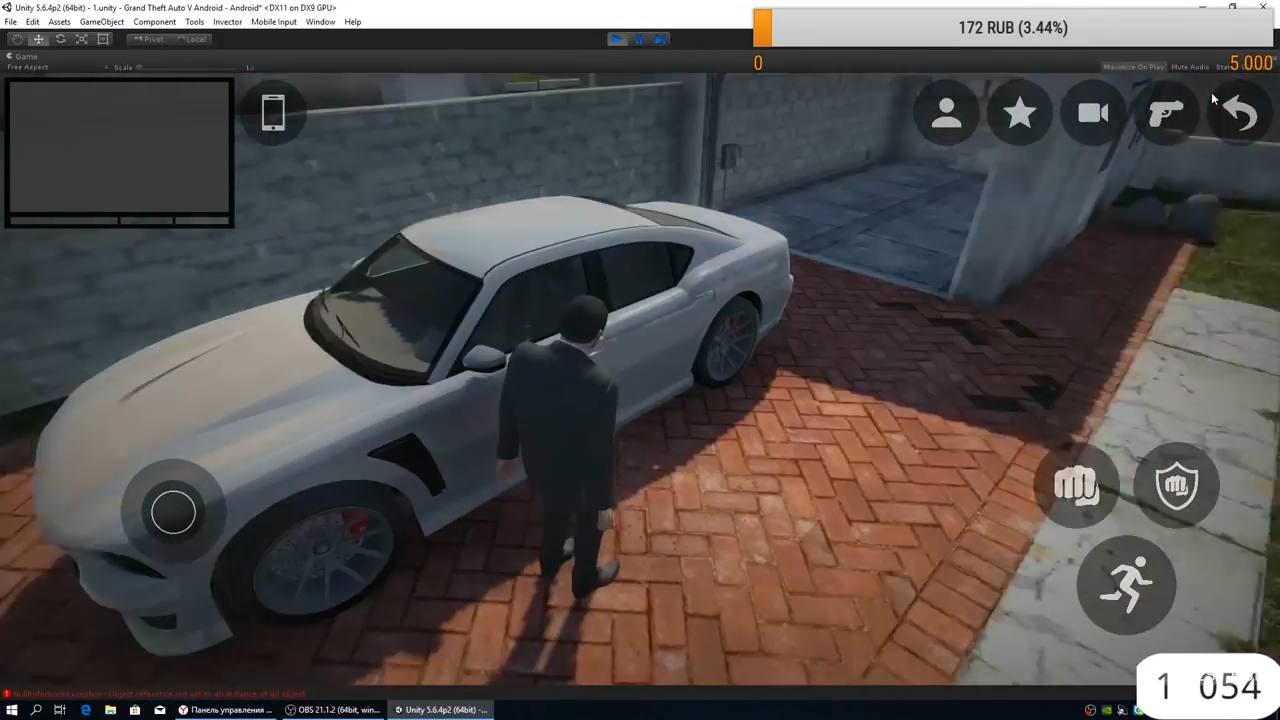Click the 172 RUB donation progress bar
This screenshot has height=720, width=1280.
coord(1013,28)
